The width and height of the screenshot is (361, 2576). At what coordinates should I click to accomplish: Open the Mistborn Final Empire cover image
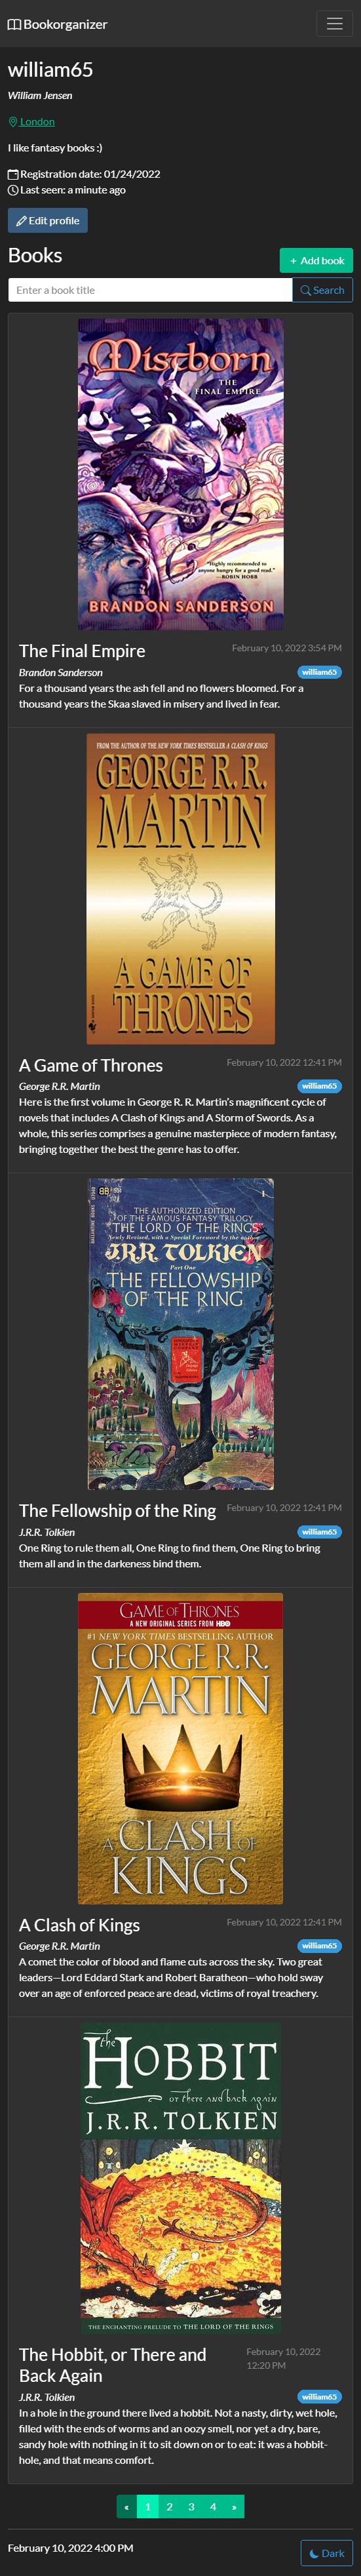(x=180, y=474)
